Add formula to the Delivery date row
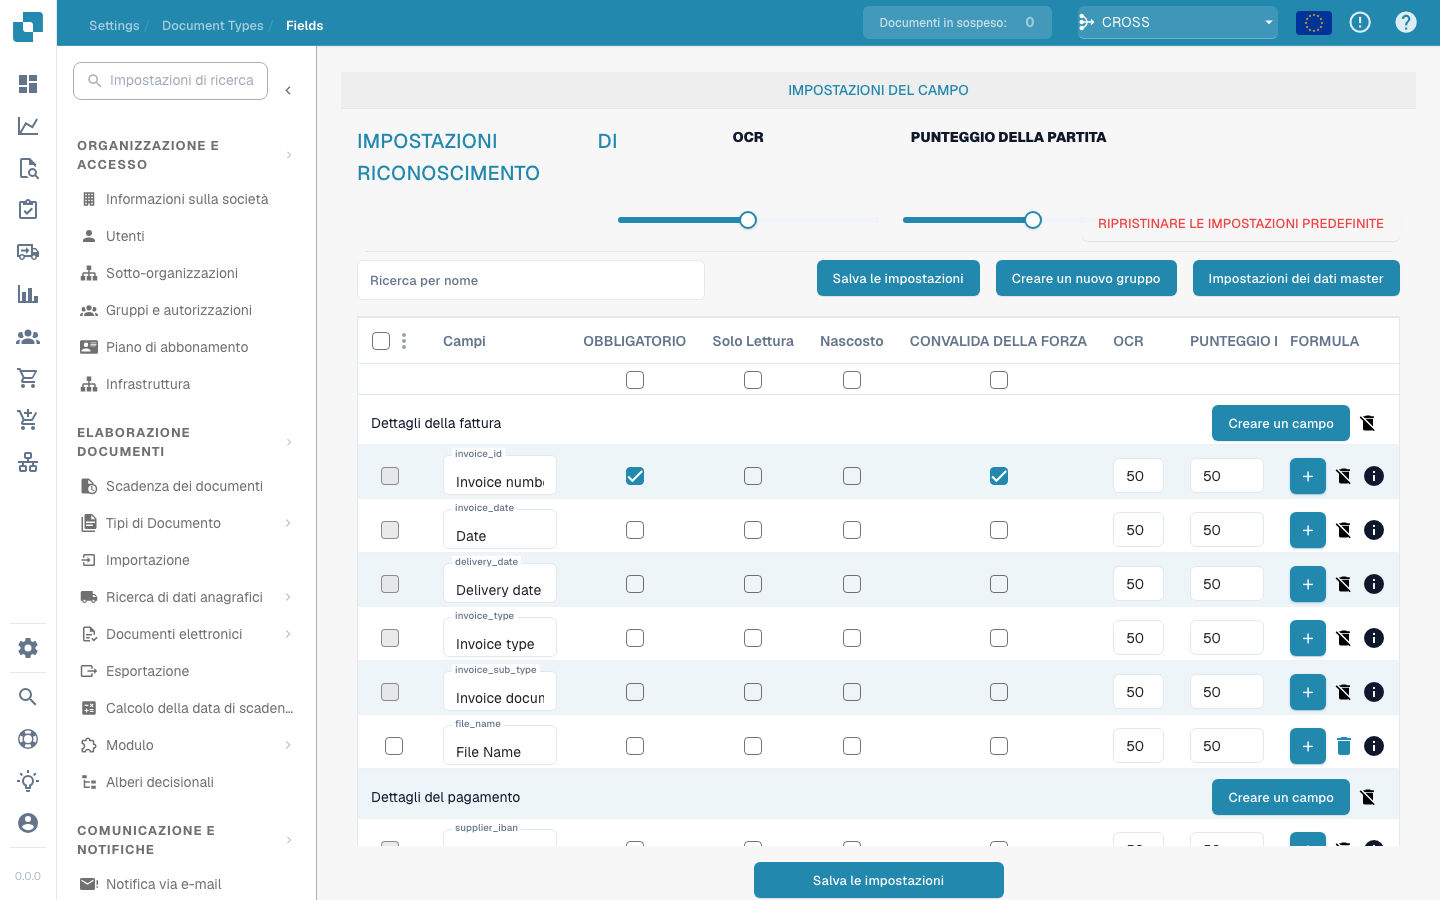 [1308, 584]
